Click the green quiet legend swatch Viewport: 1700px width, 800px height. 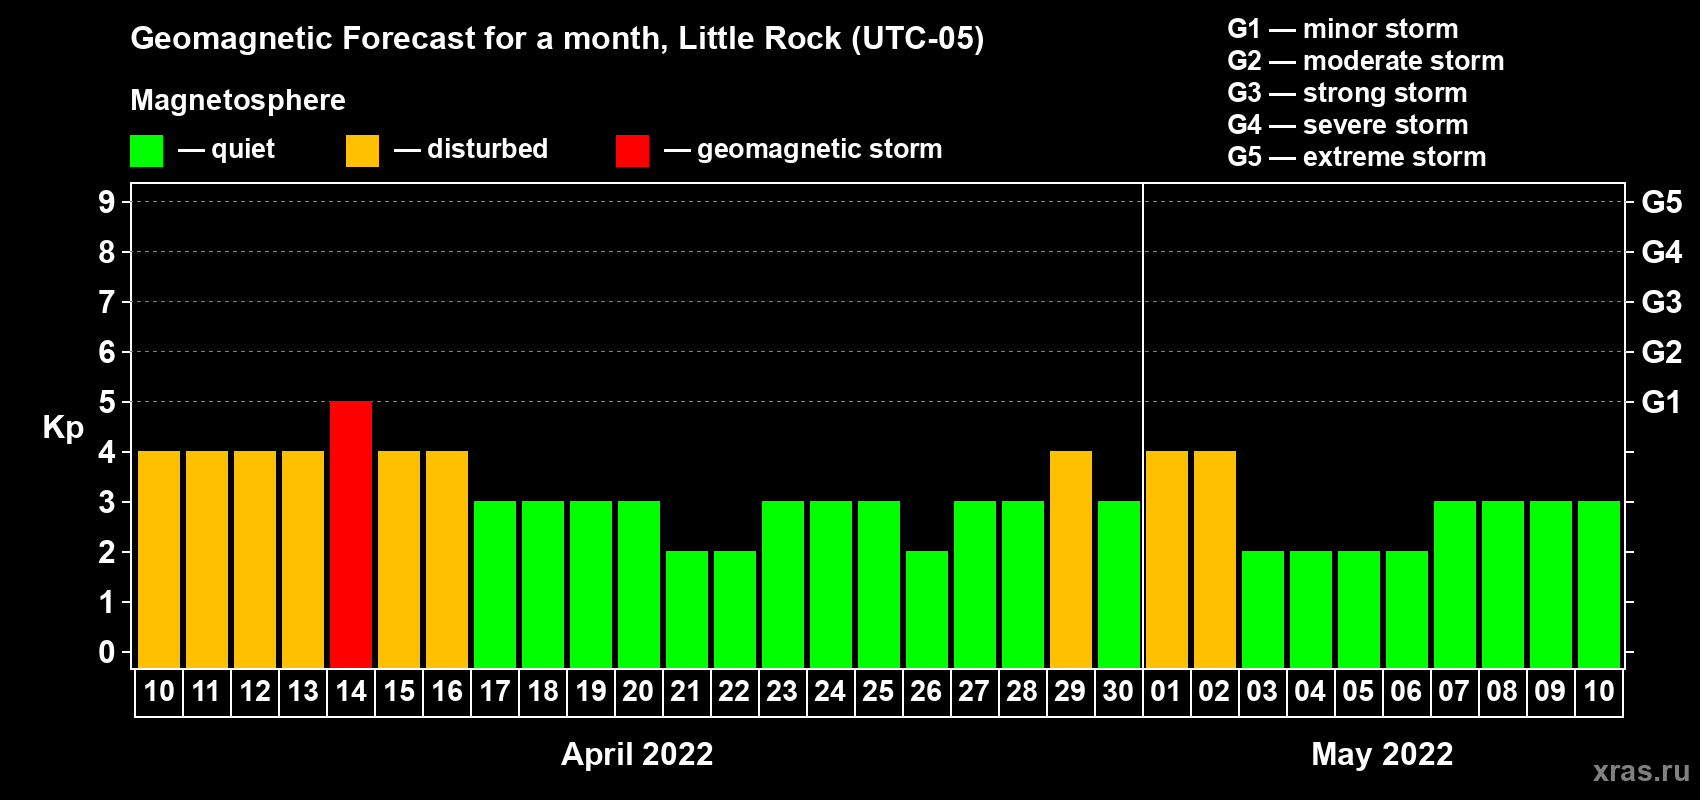[146, 151]
